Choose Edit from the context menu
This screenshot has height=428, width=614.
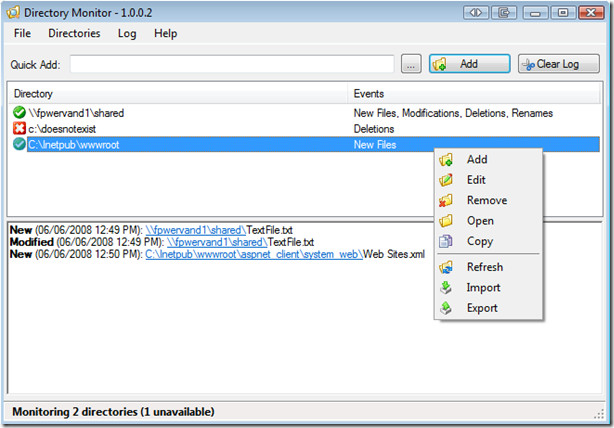(489, 180)
